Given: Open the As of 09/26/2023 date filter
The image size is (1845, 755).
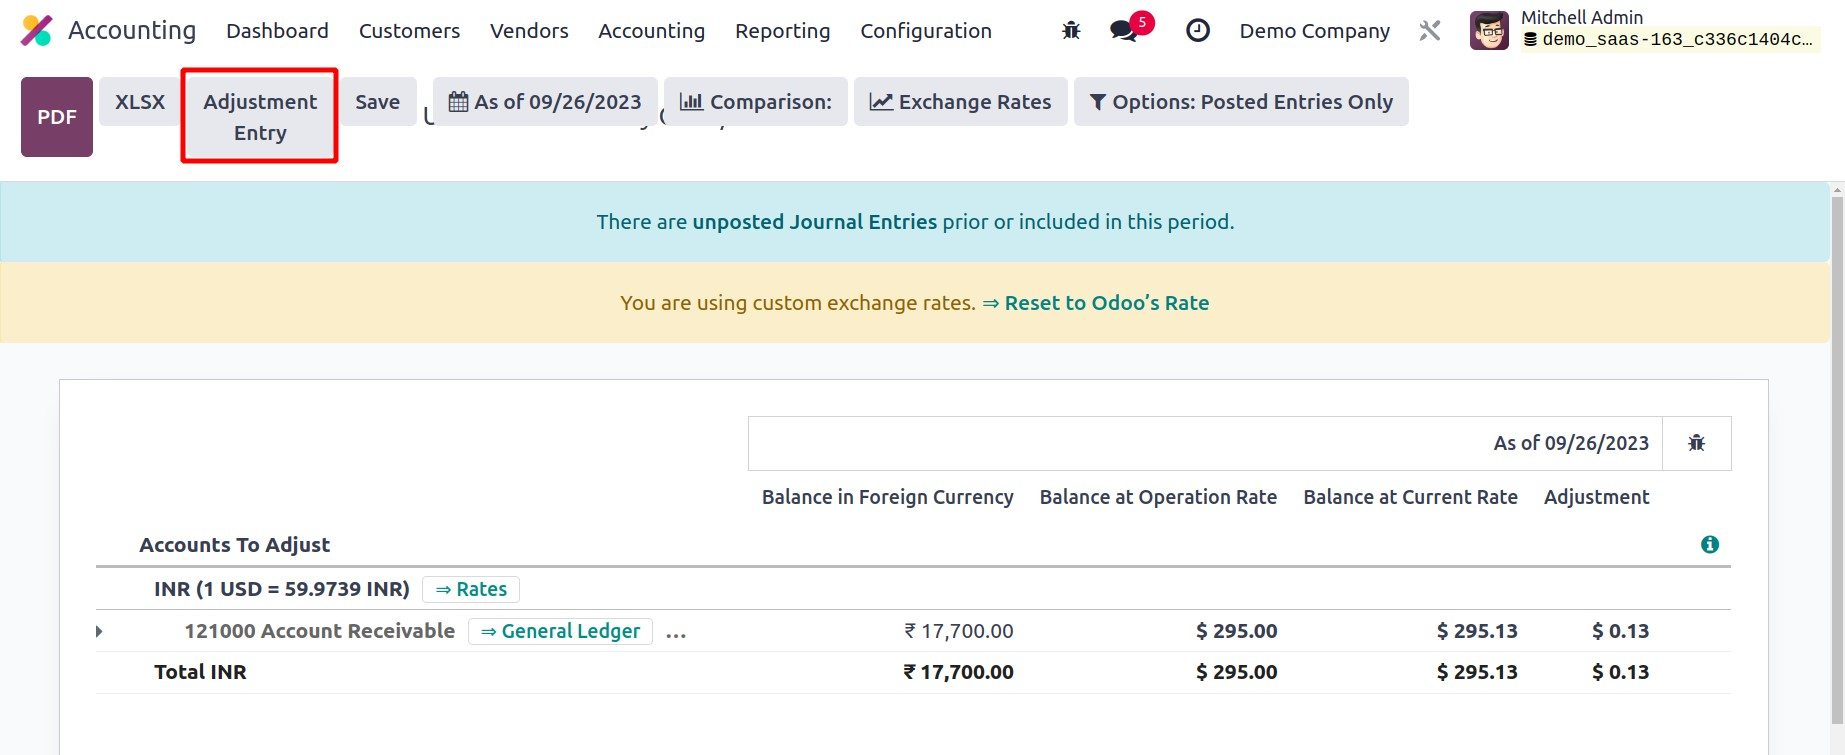Looking at the screenshot, I should (x=545, y=102).
